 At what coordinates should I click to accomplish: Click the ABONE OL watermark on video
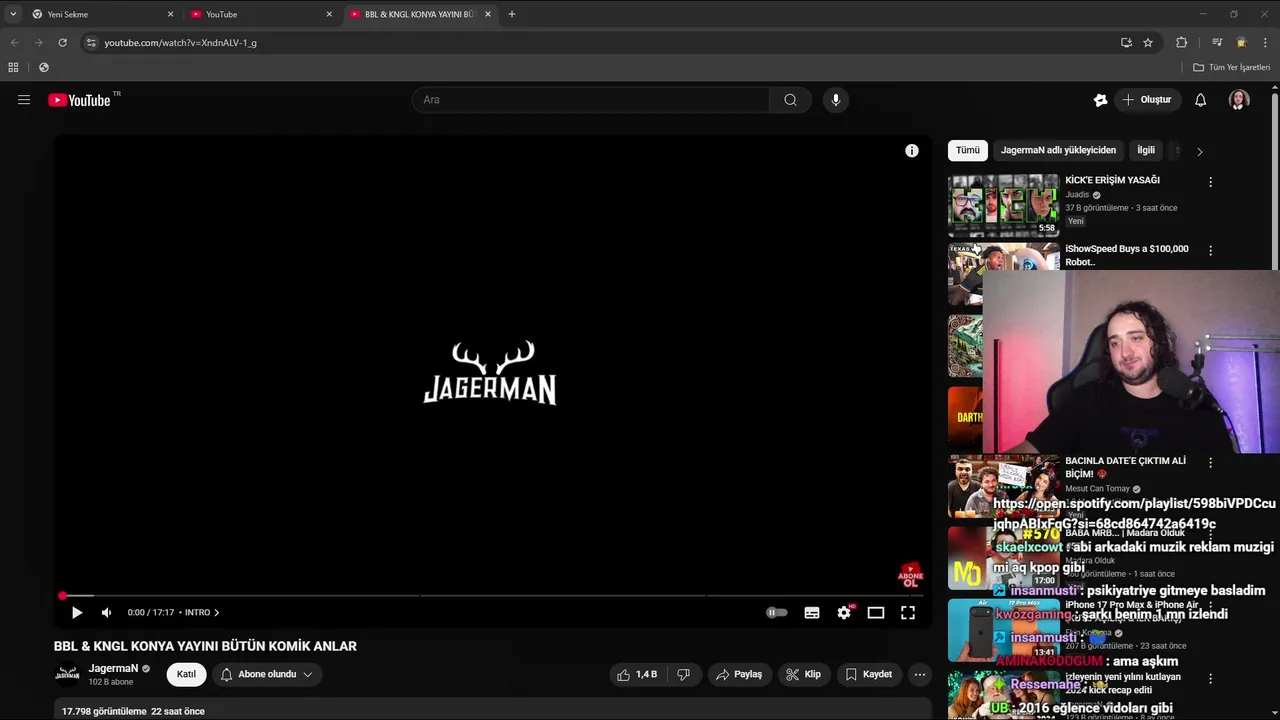[x=910, y=577]
